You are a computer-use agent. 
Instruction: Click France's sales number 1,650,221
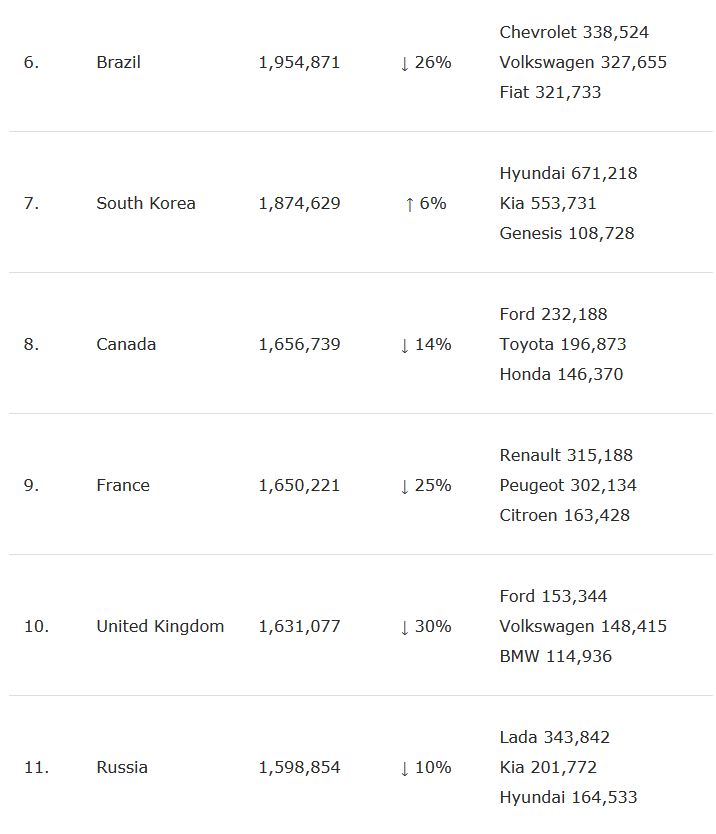[x=299, y=485]
